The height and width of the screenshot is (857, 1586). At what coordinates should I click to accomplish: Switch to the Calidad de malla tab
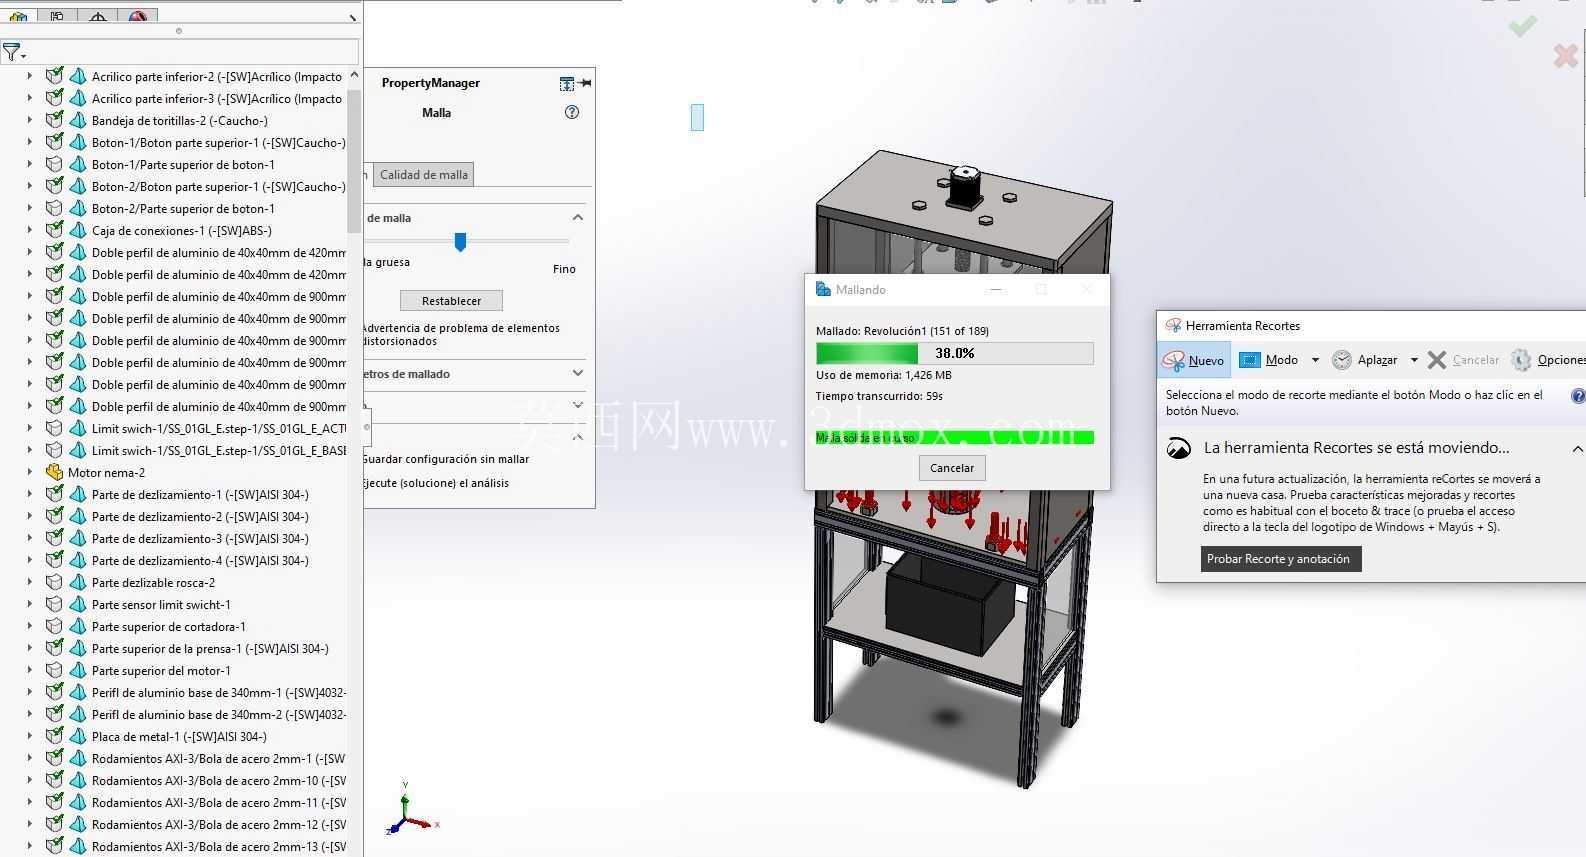tap(423, 175)
